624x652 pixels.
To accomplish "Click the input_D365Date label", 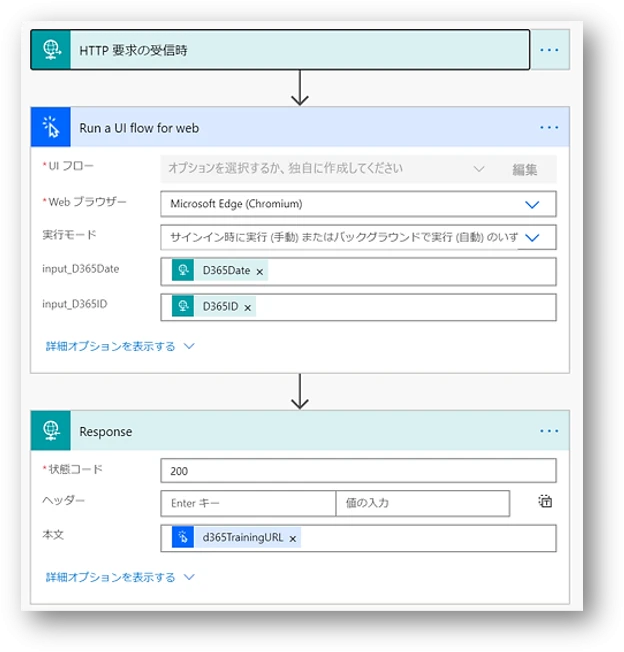I will pos(81,269).
